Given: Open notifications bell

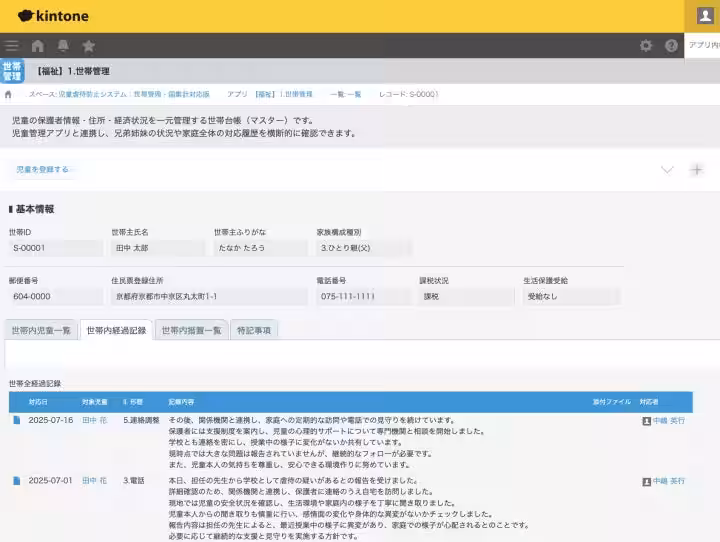Looking at the screenshot, I should (x=63, y=45).
